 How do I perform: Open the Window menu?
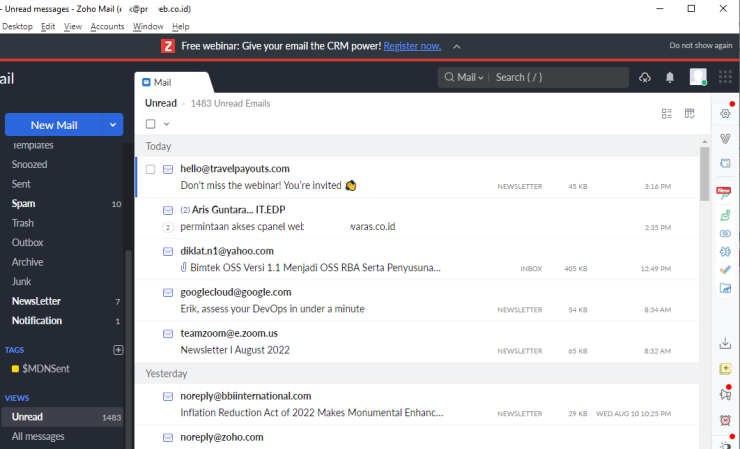(x=148, y=26)
